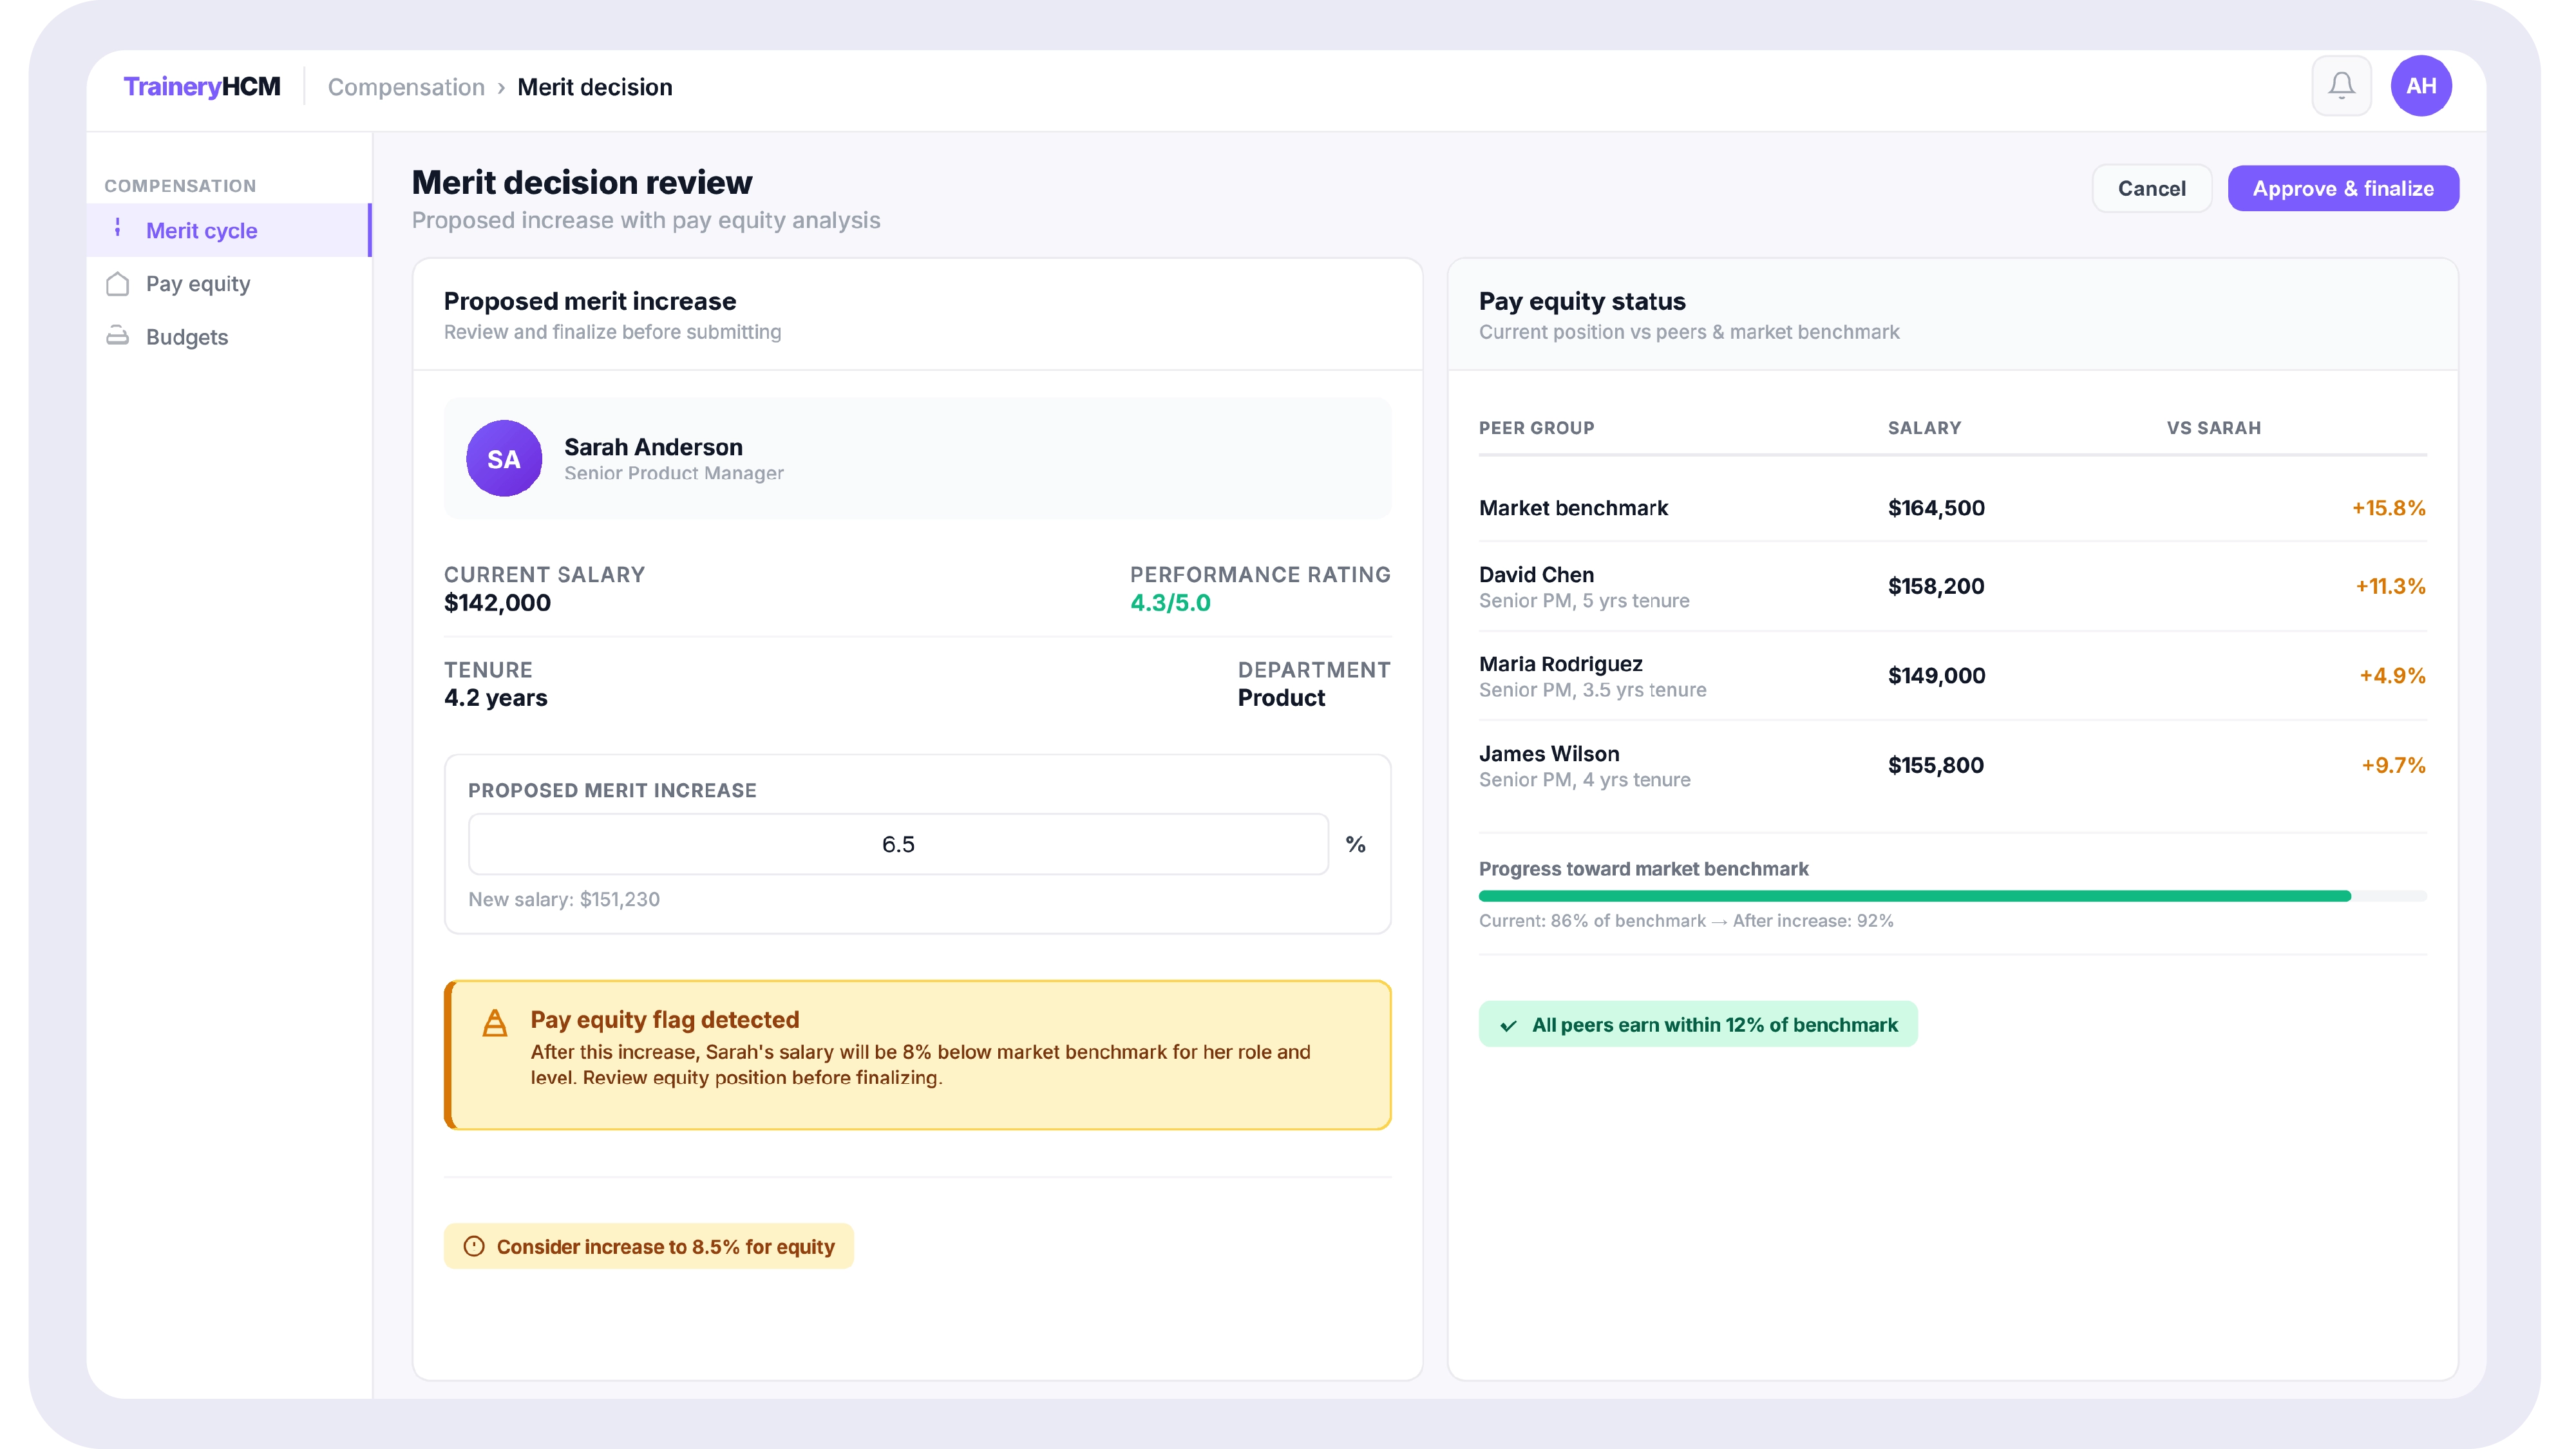
Task: Click the SALARY column header
Action: point(1924,428)
